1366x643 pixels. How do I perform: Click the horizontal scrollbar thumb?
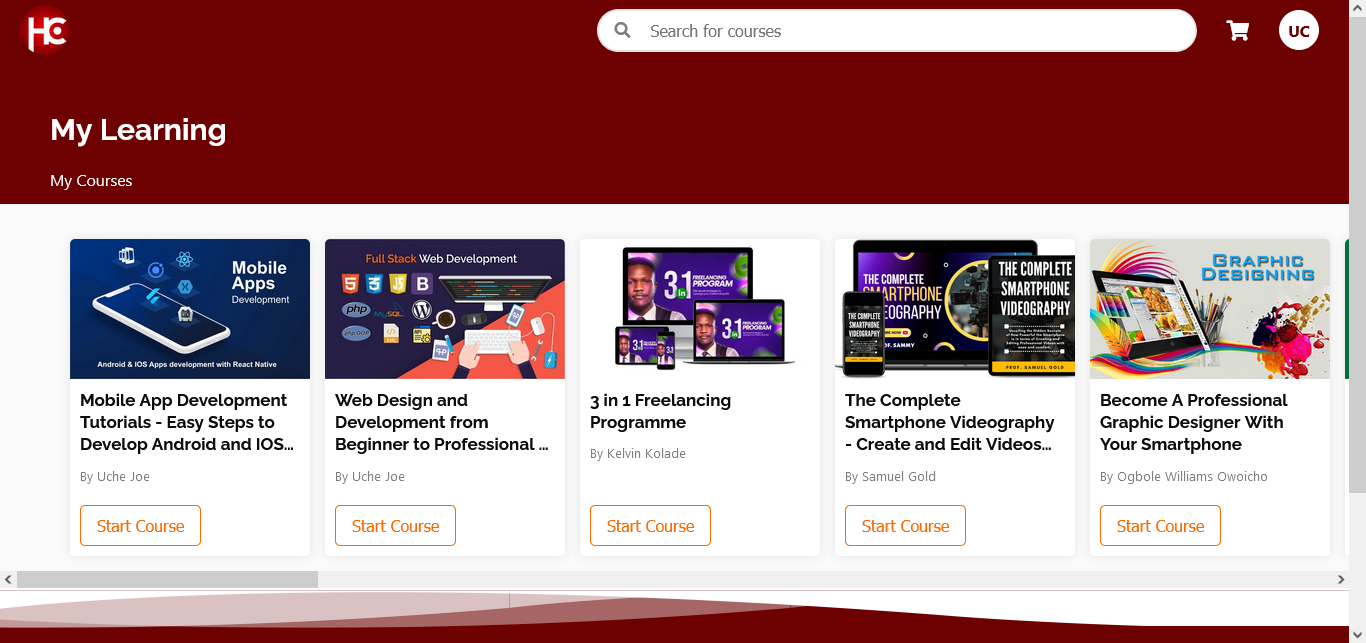[167, 579]
